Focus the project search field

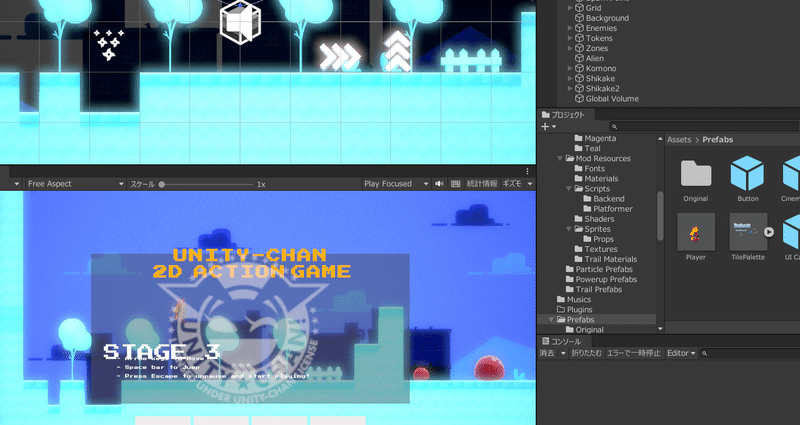point(704,127)
